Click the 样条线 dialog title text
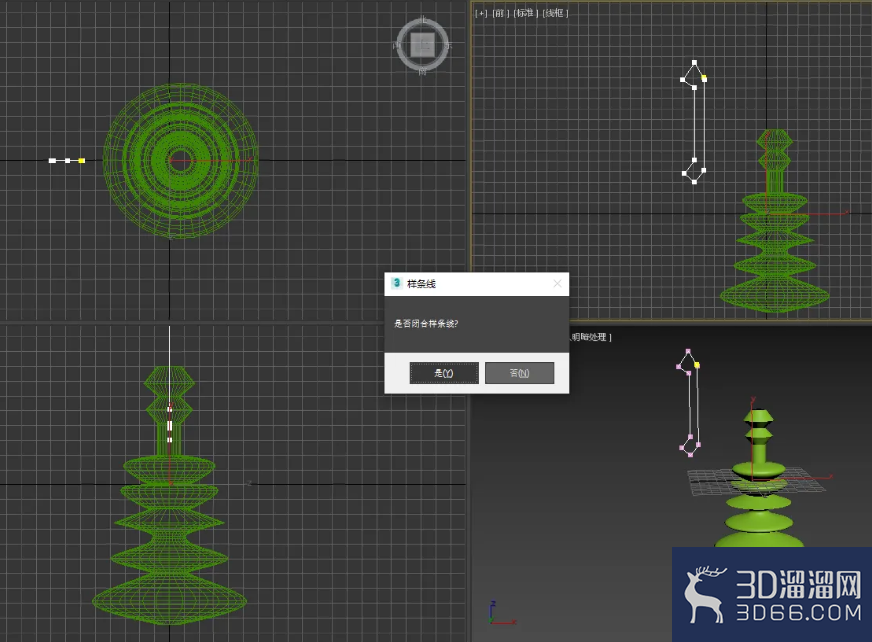The width and height of the screenshot is (872, 642). click(x=422, y=284)
